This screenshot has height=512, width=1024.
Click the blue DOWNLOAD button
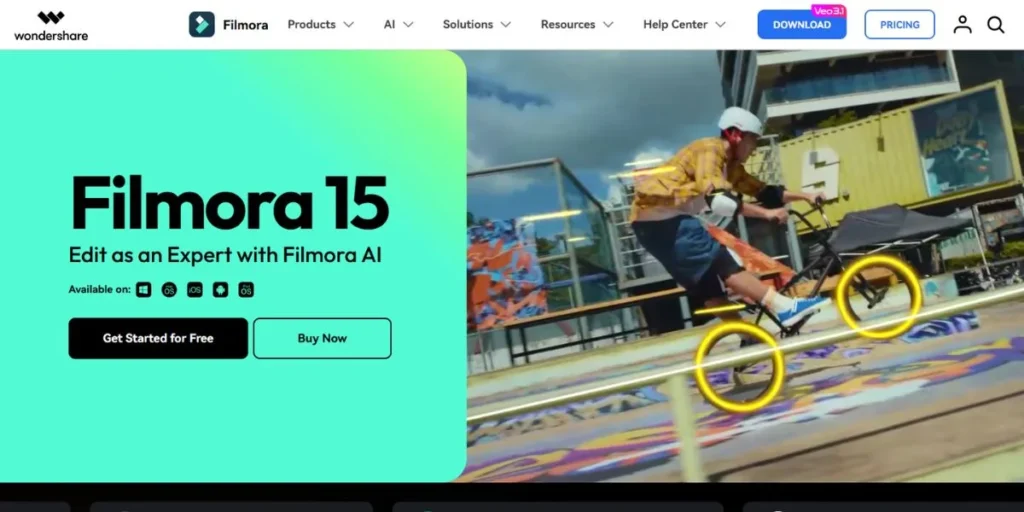coord(801,25)
